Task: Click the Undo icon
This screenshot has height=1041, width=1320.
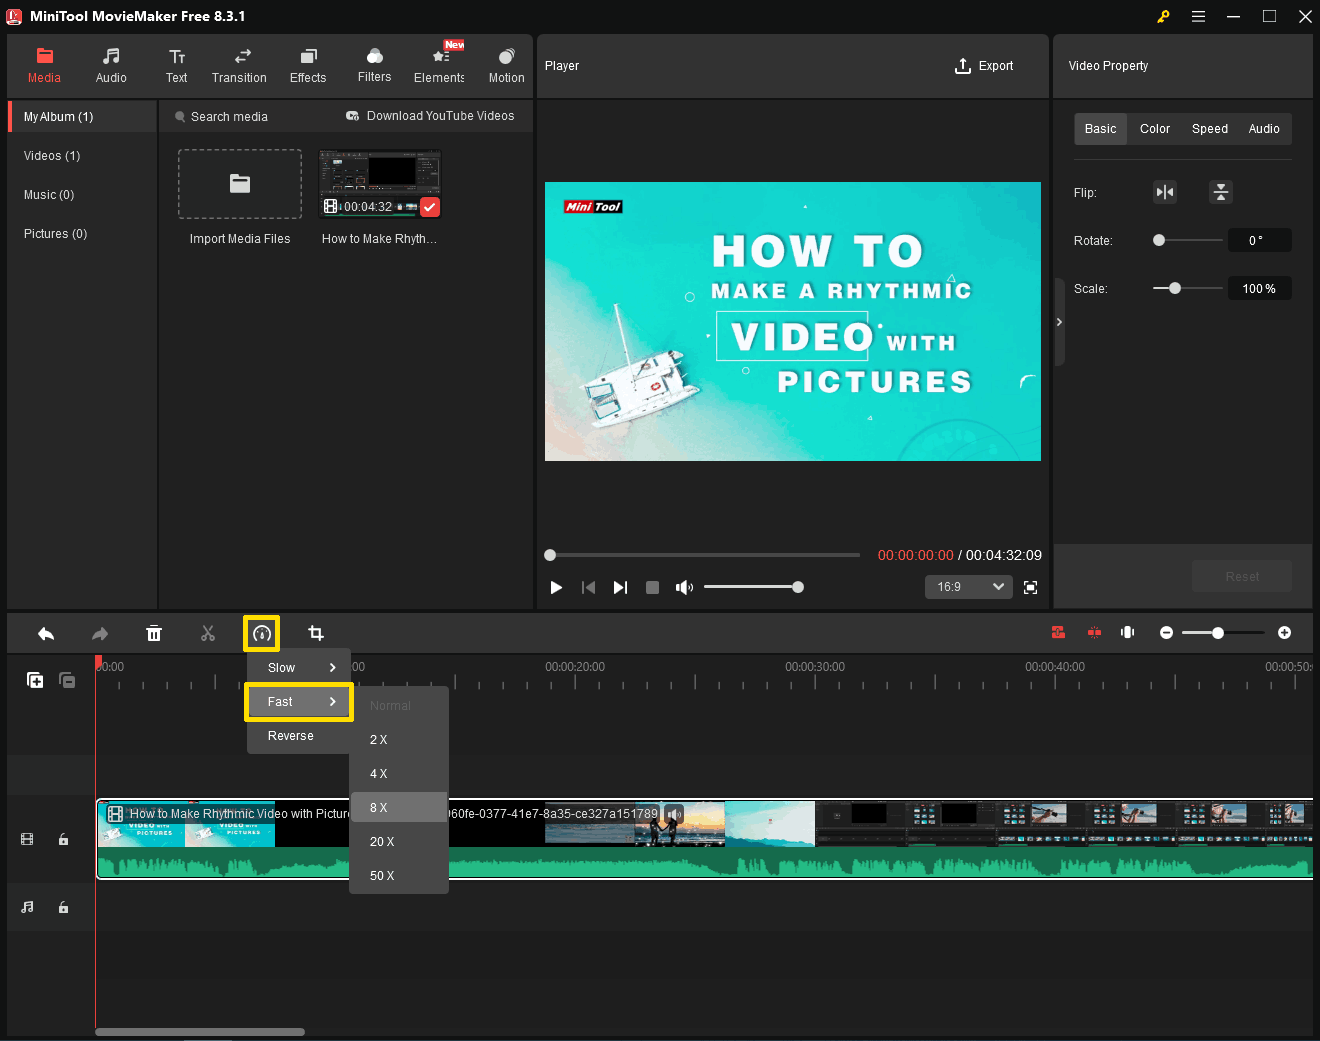Action: pos(45,633)
